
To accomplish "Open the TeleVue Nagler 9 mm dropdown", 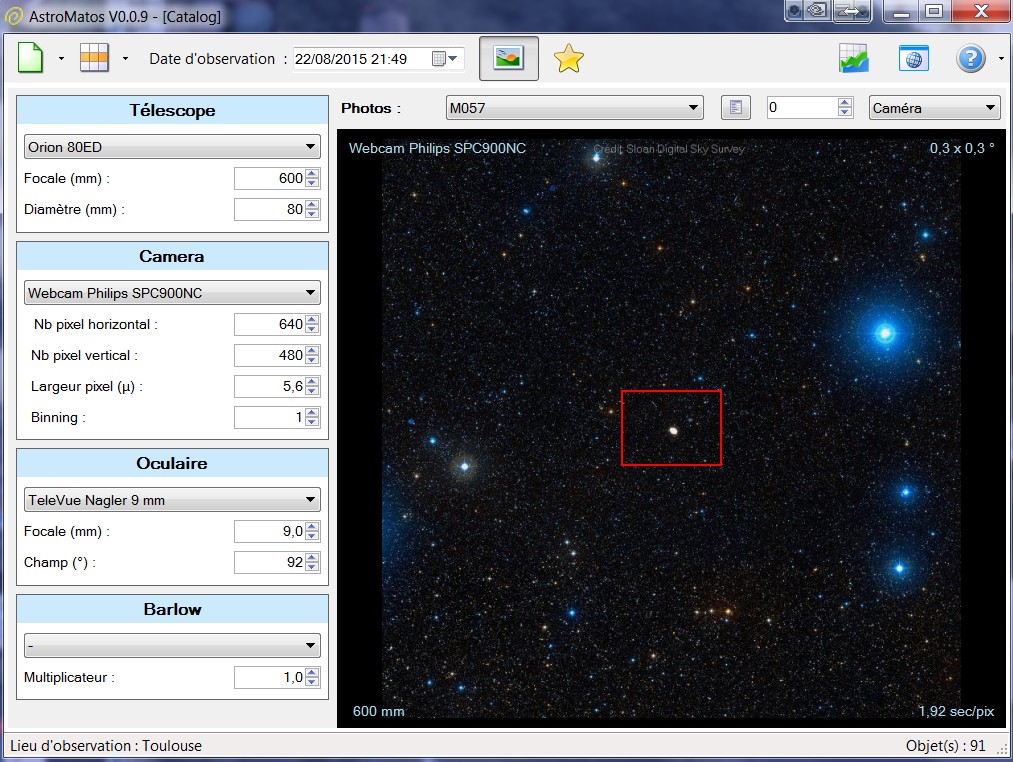I will click(x=172, y=500).
